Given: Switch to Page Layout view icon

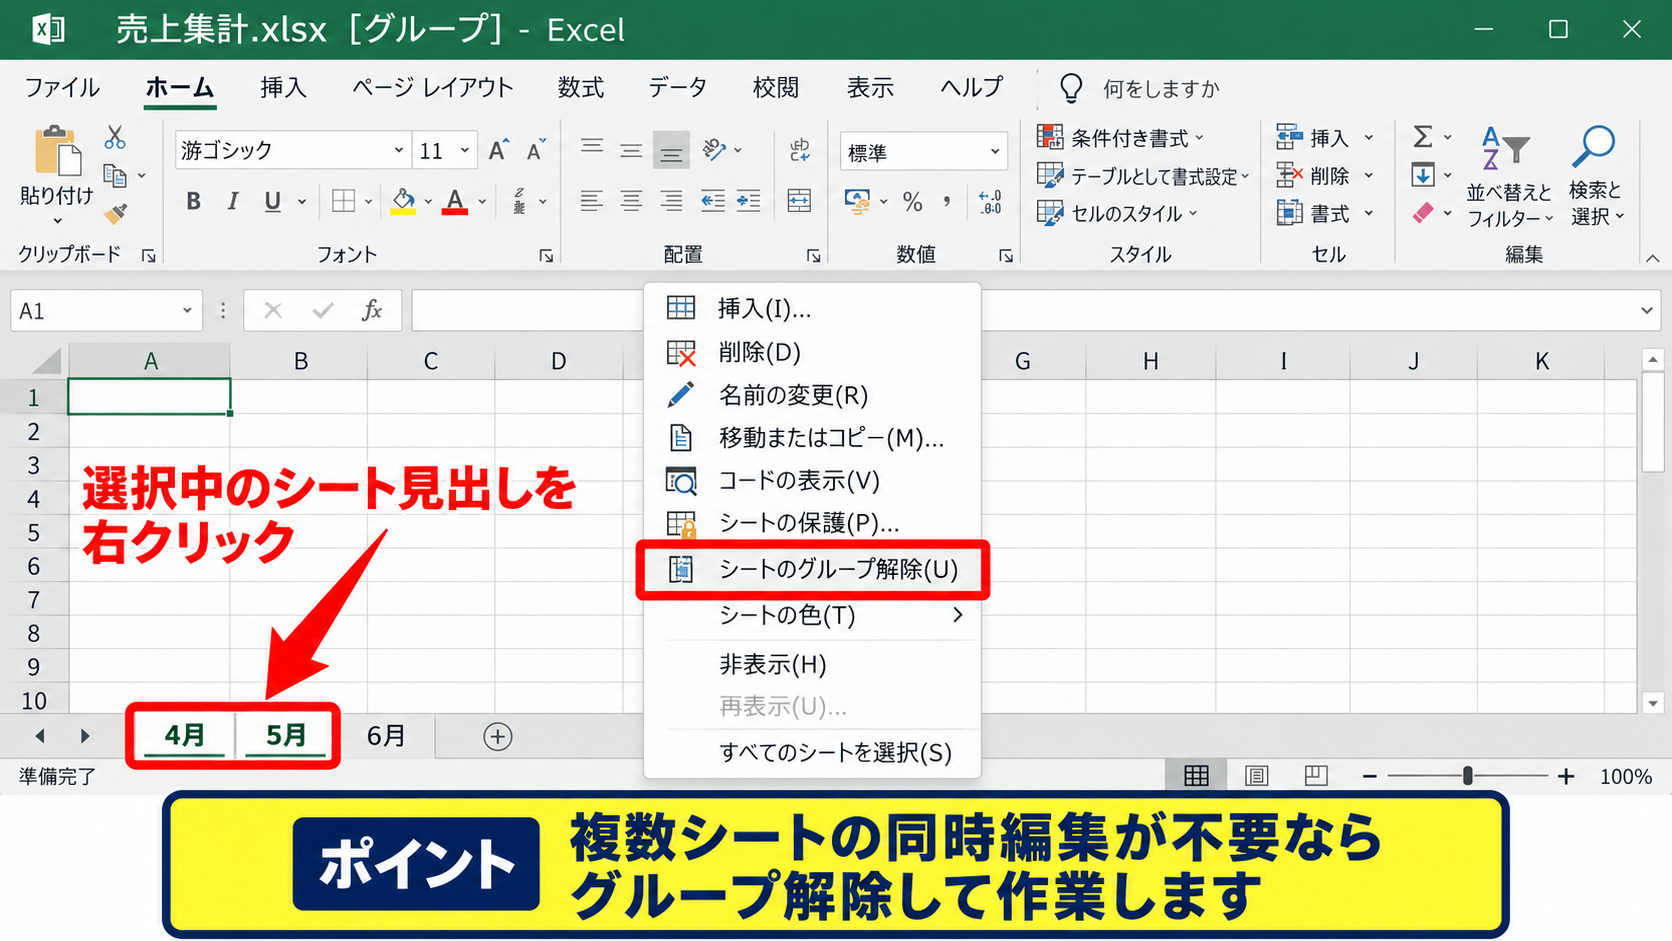Looking at the screenshot, I should pos(1256,776).
